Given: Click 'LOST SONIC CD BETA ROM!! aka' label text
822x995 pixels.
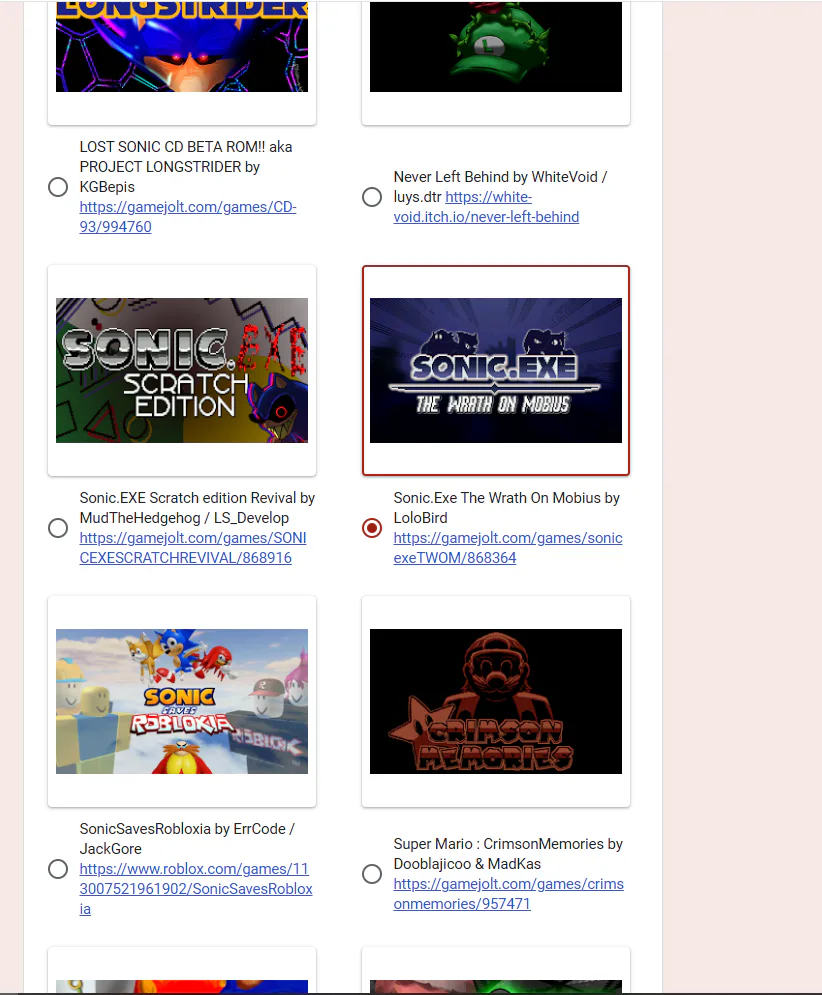Looking at the screenshot, I should [186, 147].
